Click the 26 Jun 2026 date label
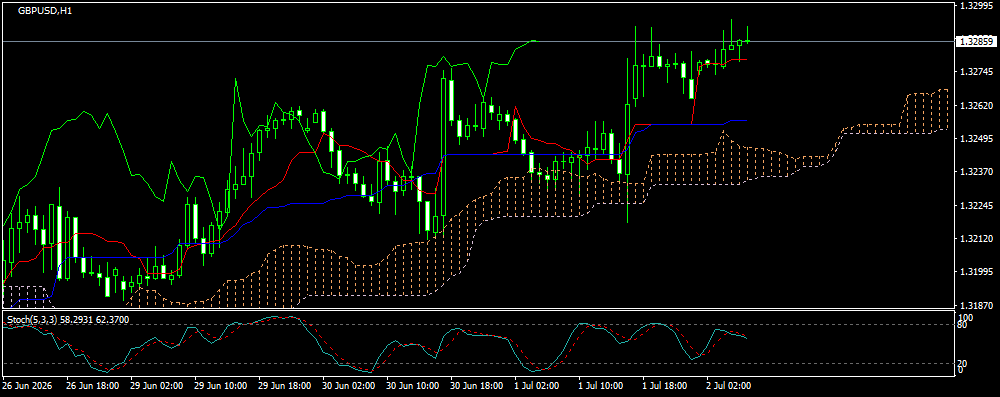This screenshot has width=1000, height=397. (27, 386)
